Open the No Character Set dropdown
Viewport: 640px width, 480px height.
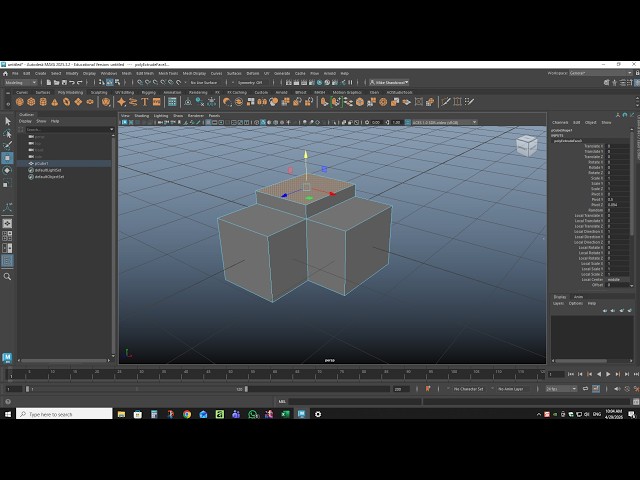point(468,389)
